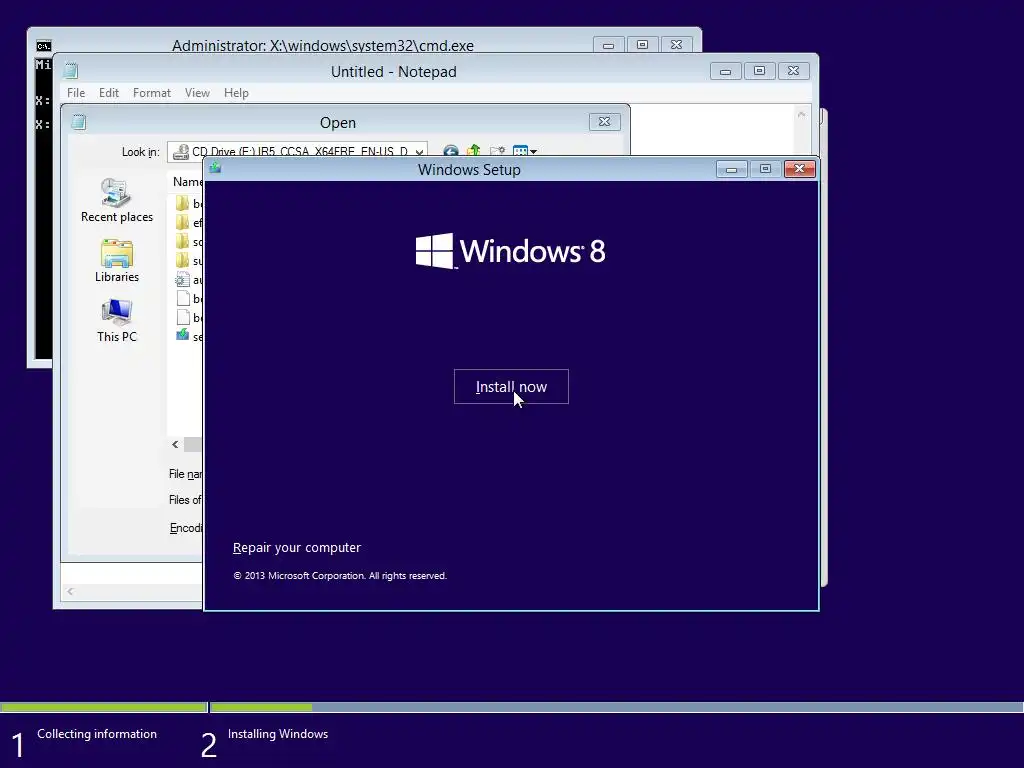Click the file list left scroll arrow
The image size is (1024, 768).
click(x=175, y=445)
